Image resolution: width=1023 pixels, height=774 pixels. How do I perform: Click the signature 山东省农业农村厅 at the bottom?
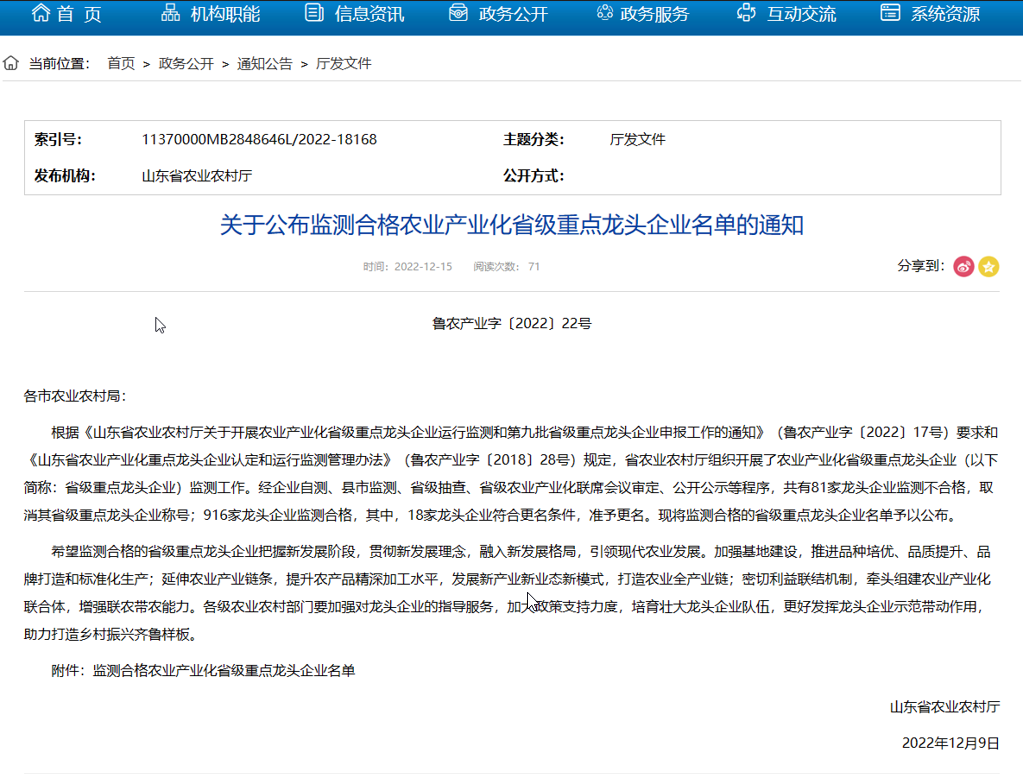click(945, 707)
